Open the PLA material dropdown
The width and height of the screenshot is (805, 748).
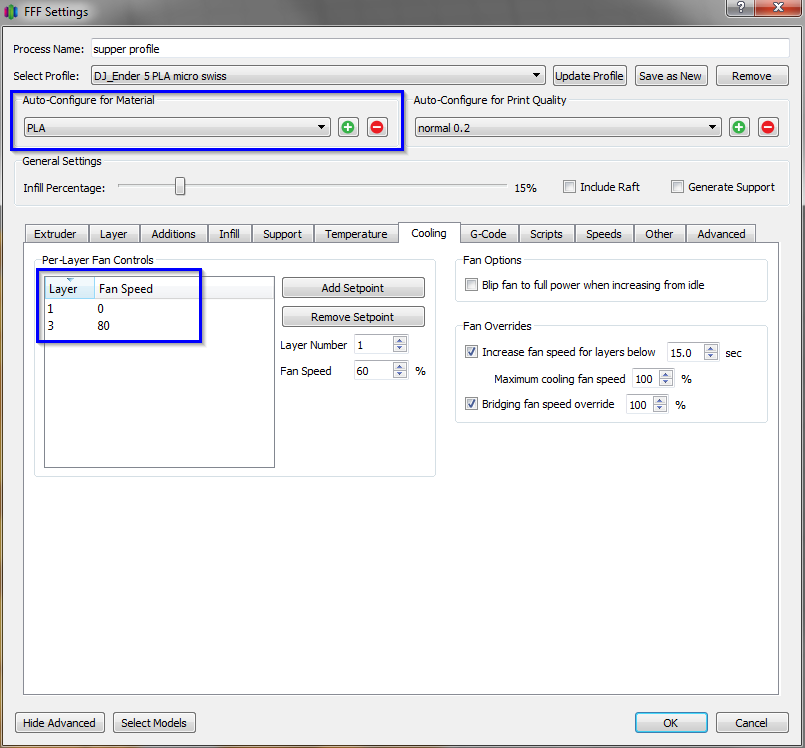click(177, 127)
